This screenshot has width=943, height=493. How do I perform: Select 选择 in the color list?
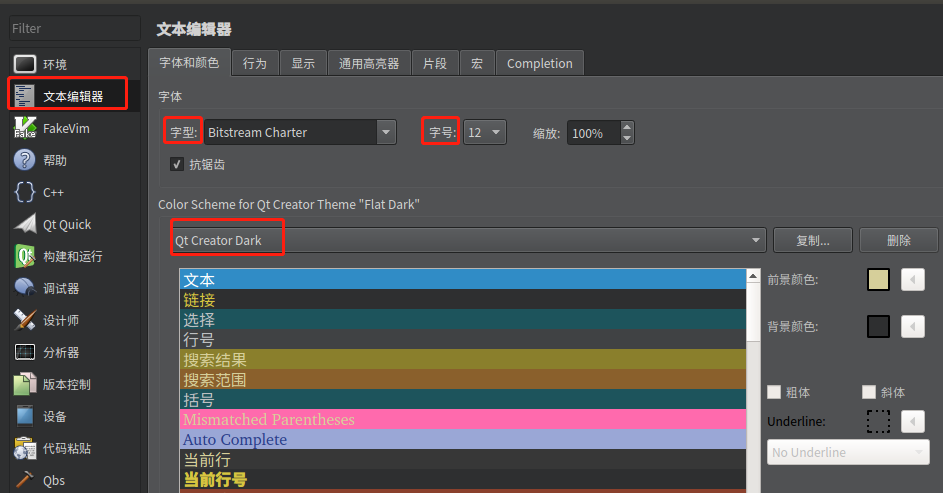462,319
